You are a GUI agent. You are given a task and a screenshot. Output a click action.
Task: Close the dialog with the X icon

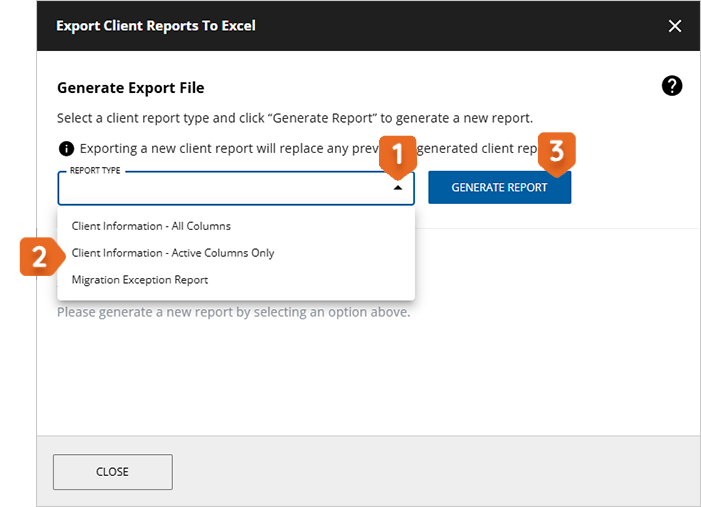(x=674, y=26)
